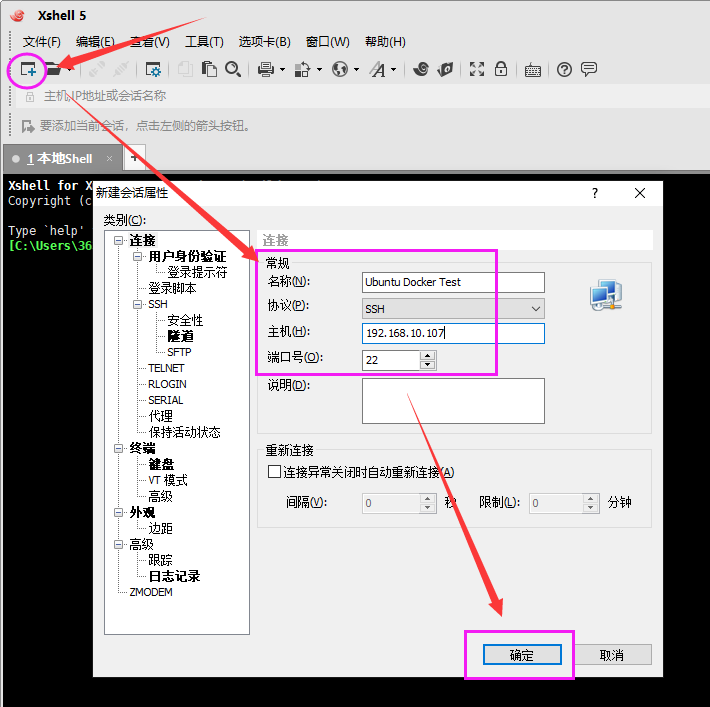This screenshot has width=710, height=707.
Task: Click the Xftp swirl toolbar icon
Action: coord(421,69)
